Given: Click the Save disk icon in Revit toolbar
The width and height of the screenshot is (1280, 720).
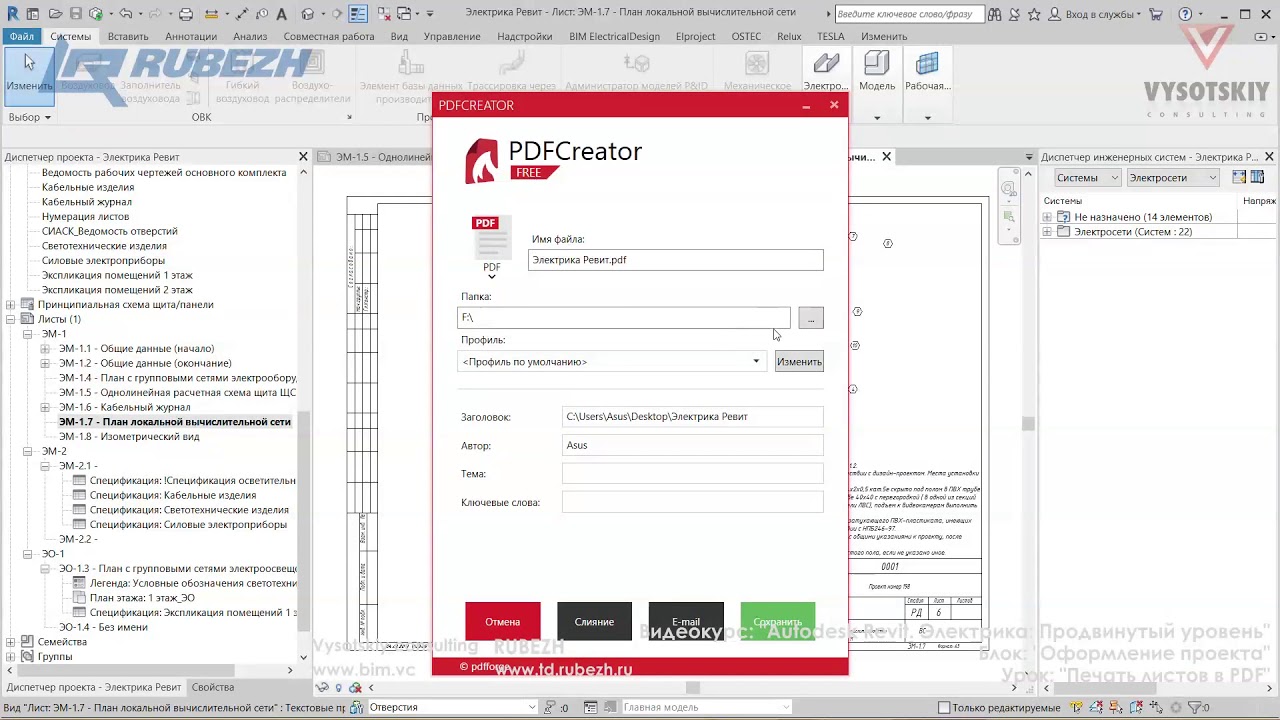Looking at the screenshot, I should click(76, 14).
